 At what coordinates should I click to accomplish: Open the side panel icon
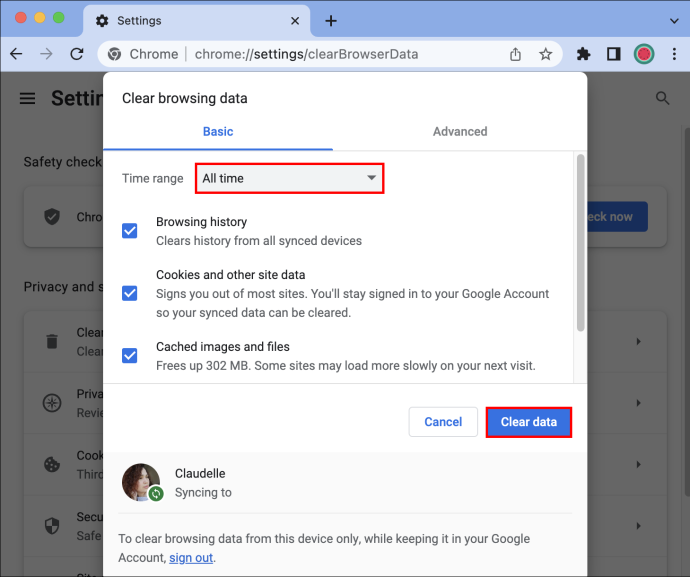[x=613, y=54]
